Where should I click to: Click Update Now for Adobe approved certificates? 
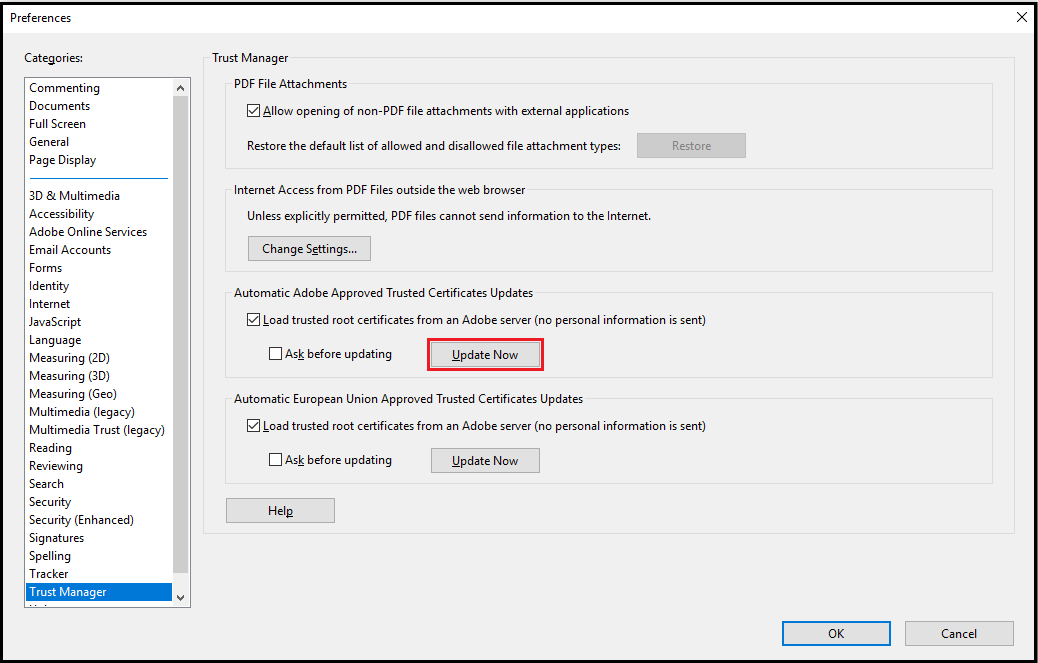(x=485, y=354)
